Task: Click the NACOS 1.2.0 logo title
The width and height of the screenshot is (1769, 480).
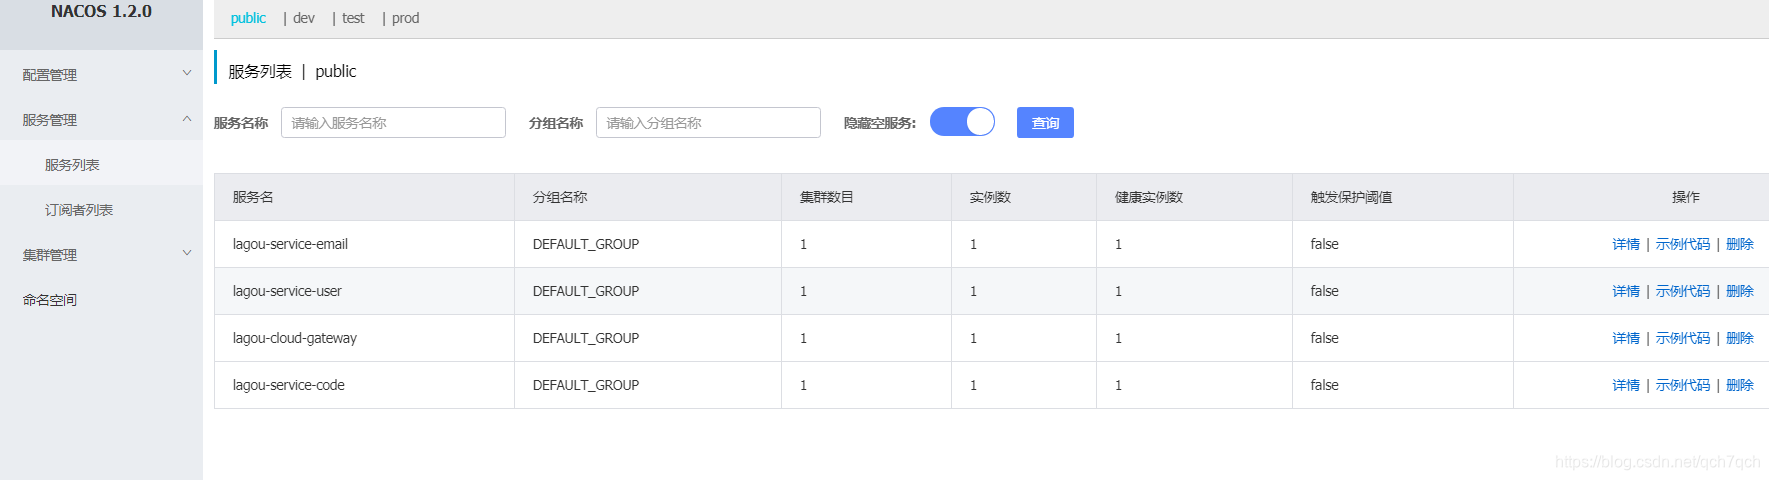Action: pos(101,12)
